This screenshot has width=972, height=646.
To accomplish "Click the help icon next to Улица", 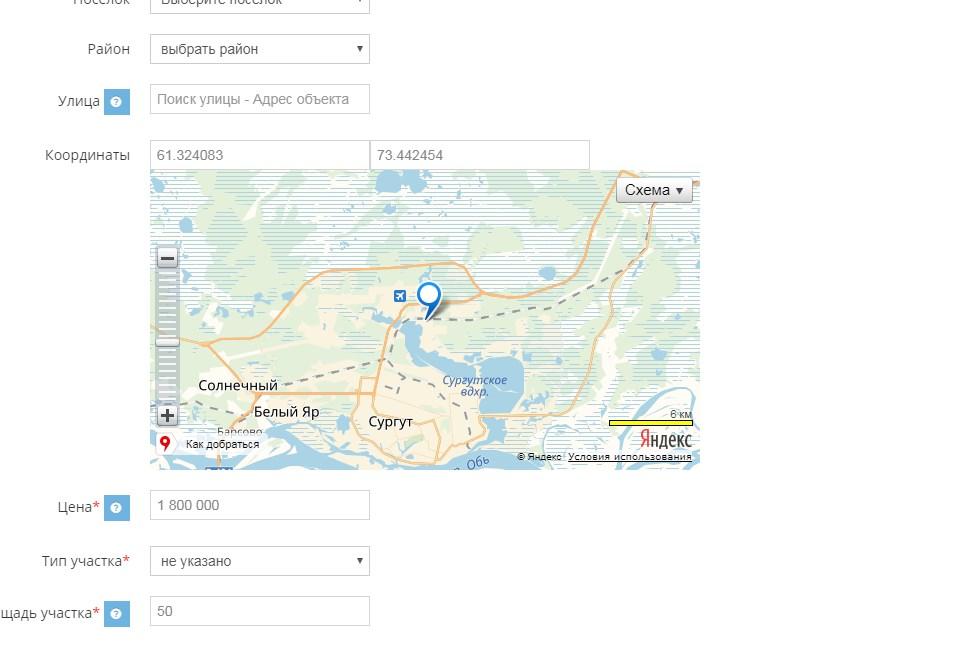I will 117,102.
